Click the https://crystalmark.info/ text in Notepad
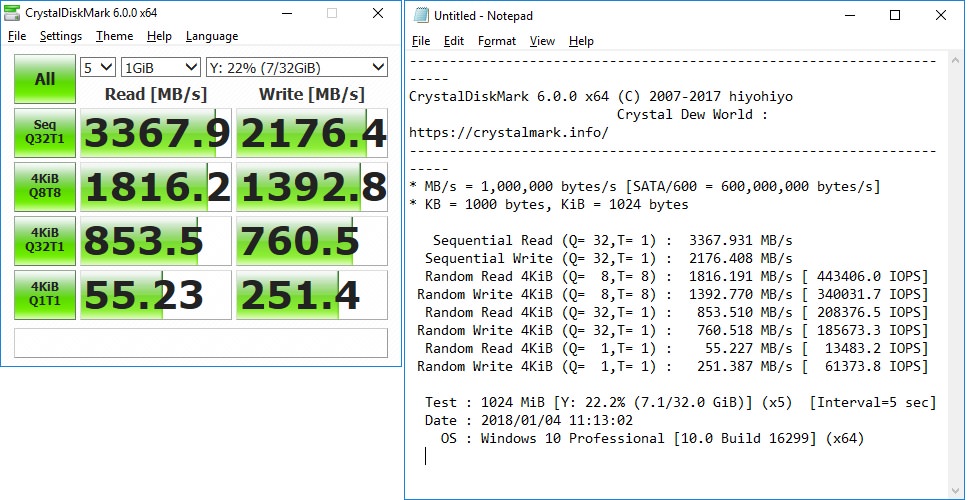The image size is (968, 500). tap(509, 133)
